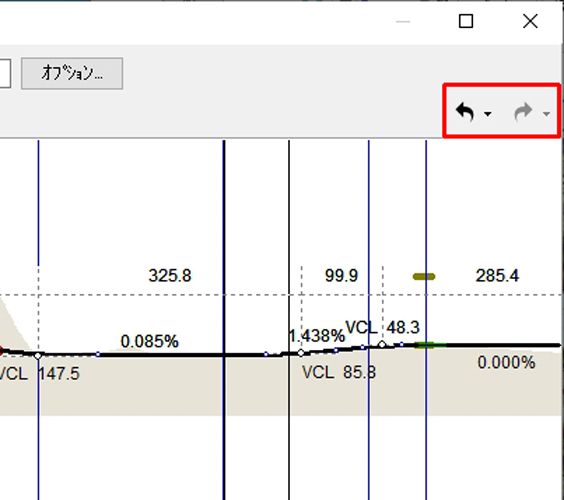Close the window with X icon

pos(530,21)
